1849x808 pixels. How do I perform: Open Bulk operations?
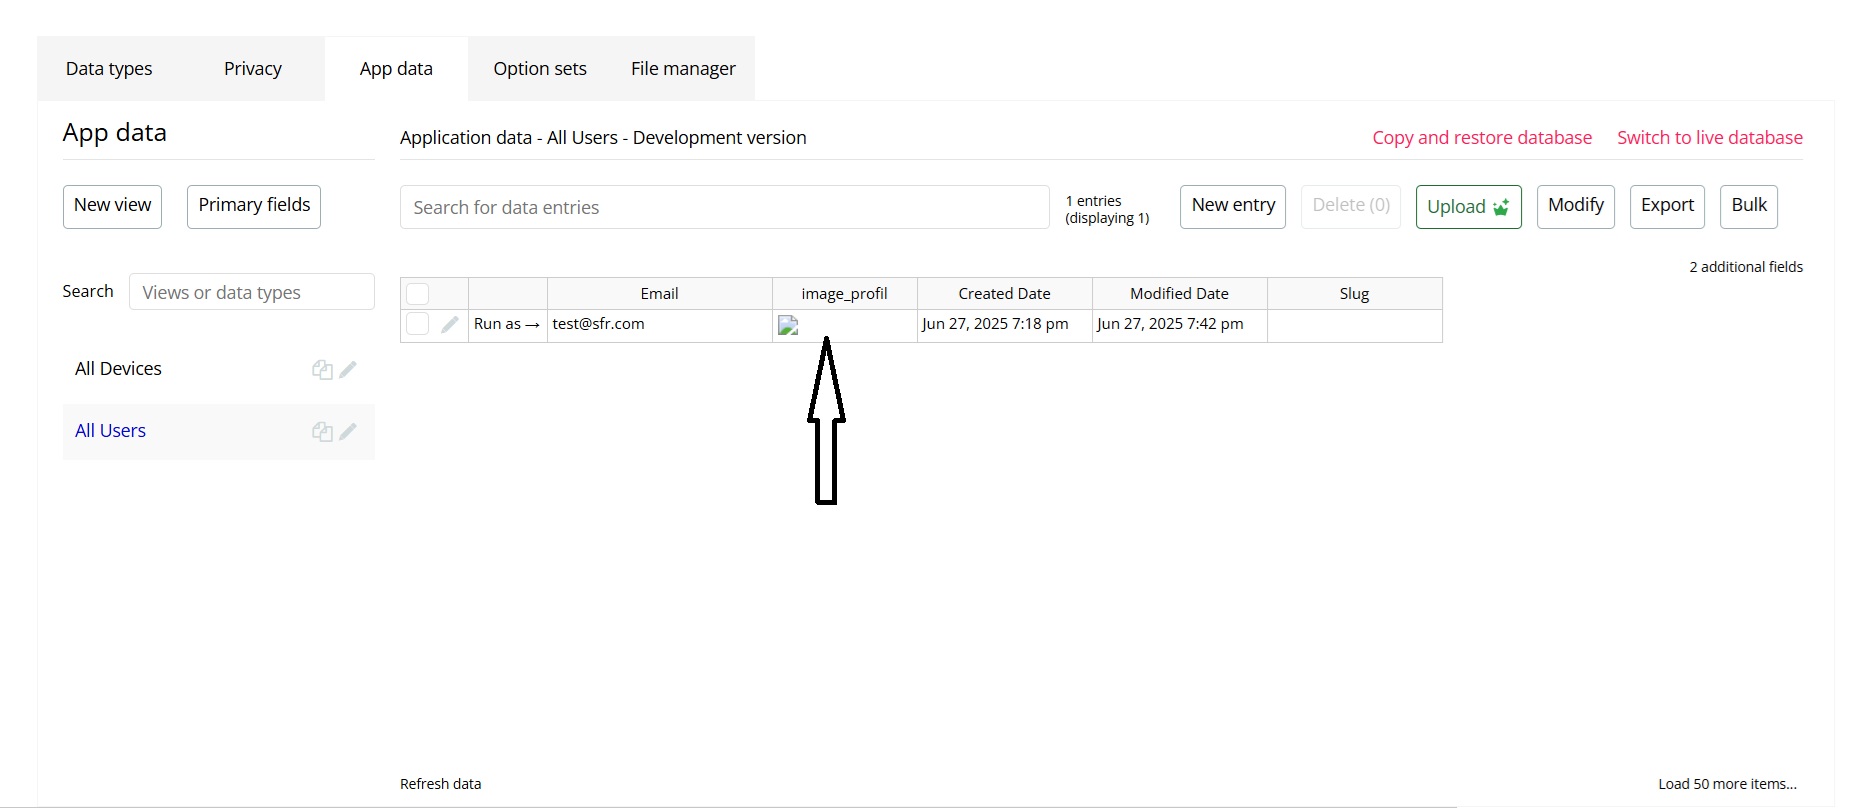tap(1749, 206)
